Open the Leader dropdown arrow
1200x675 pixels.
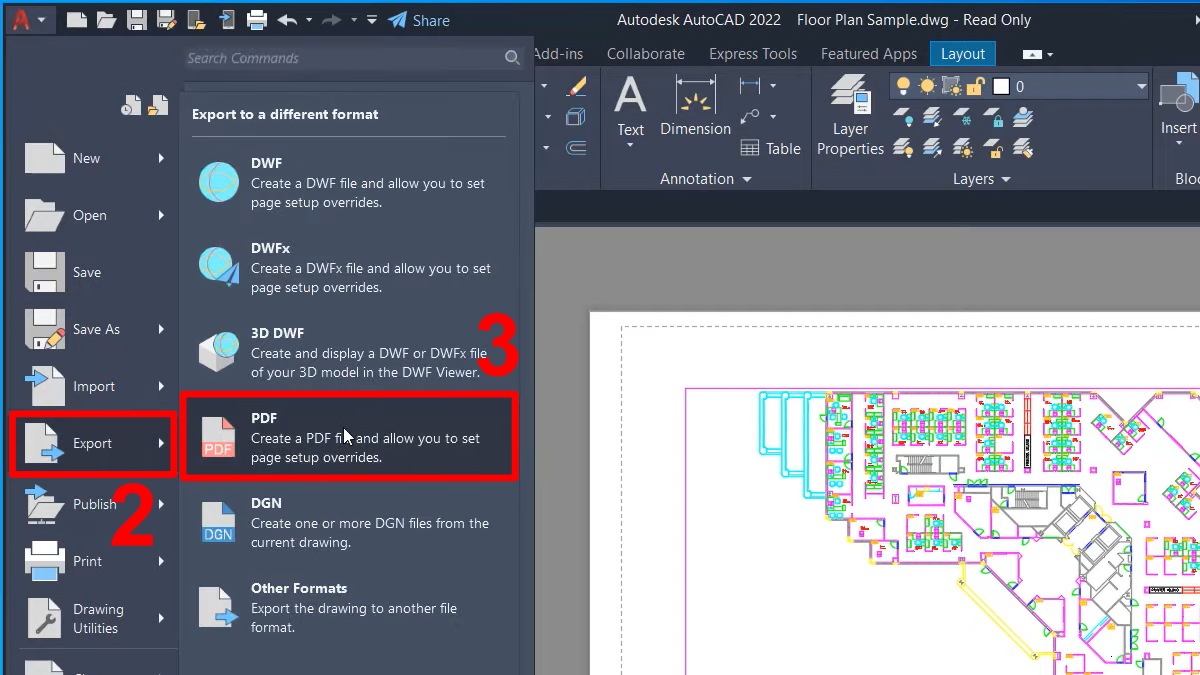(773, 117)
